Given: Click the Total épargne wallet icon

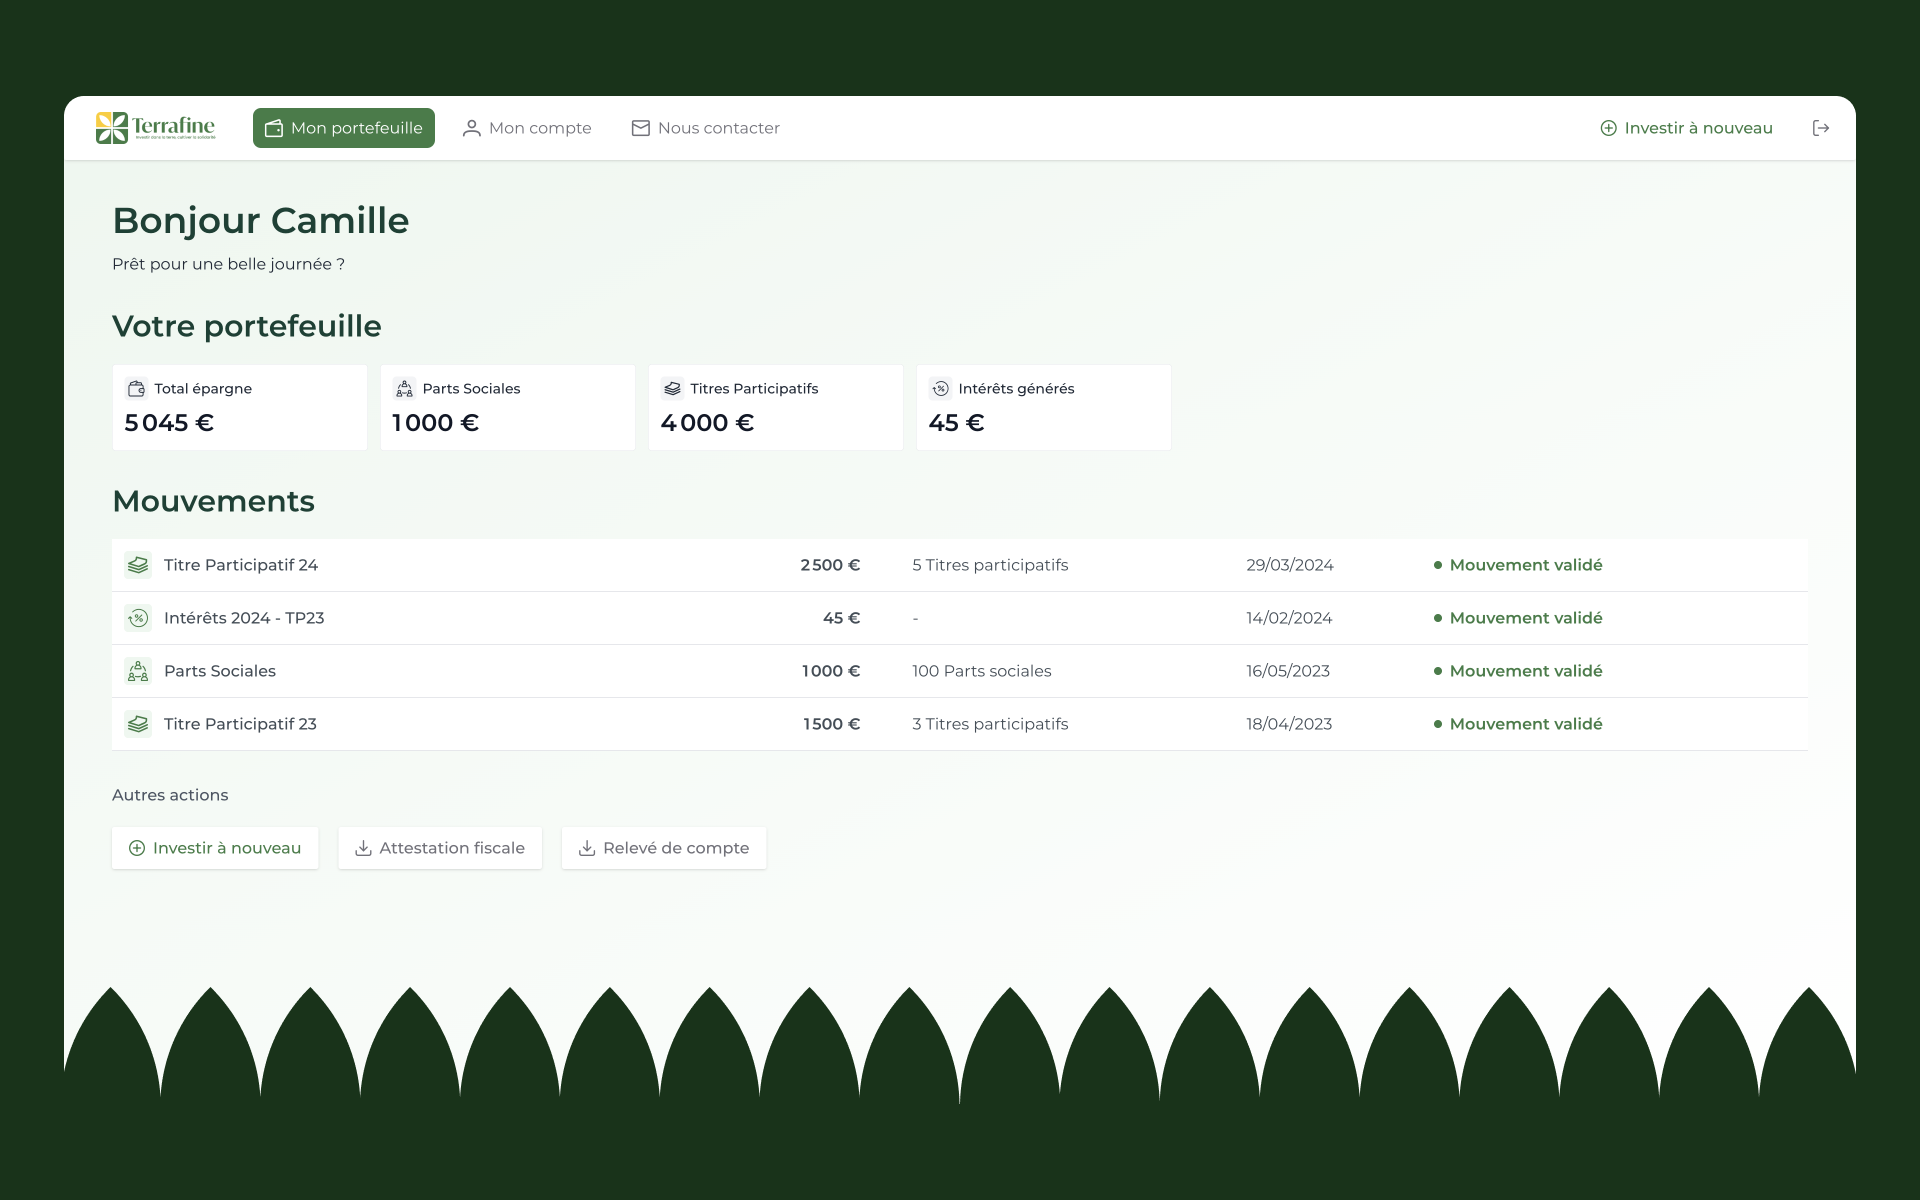Looking at the screenshot, I should [x=136, y=389].
